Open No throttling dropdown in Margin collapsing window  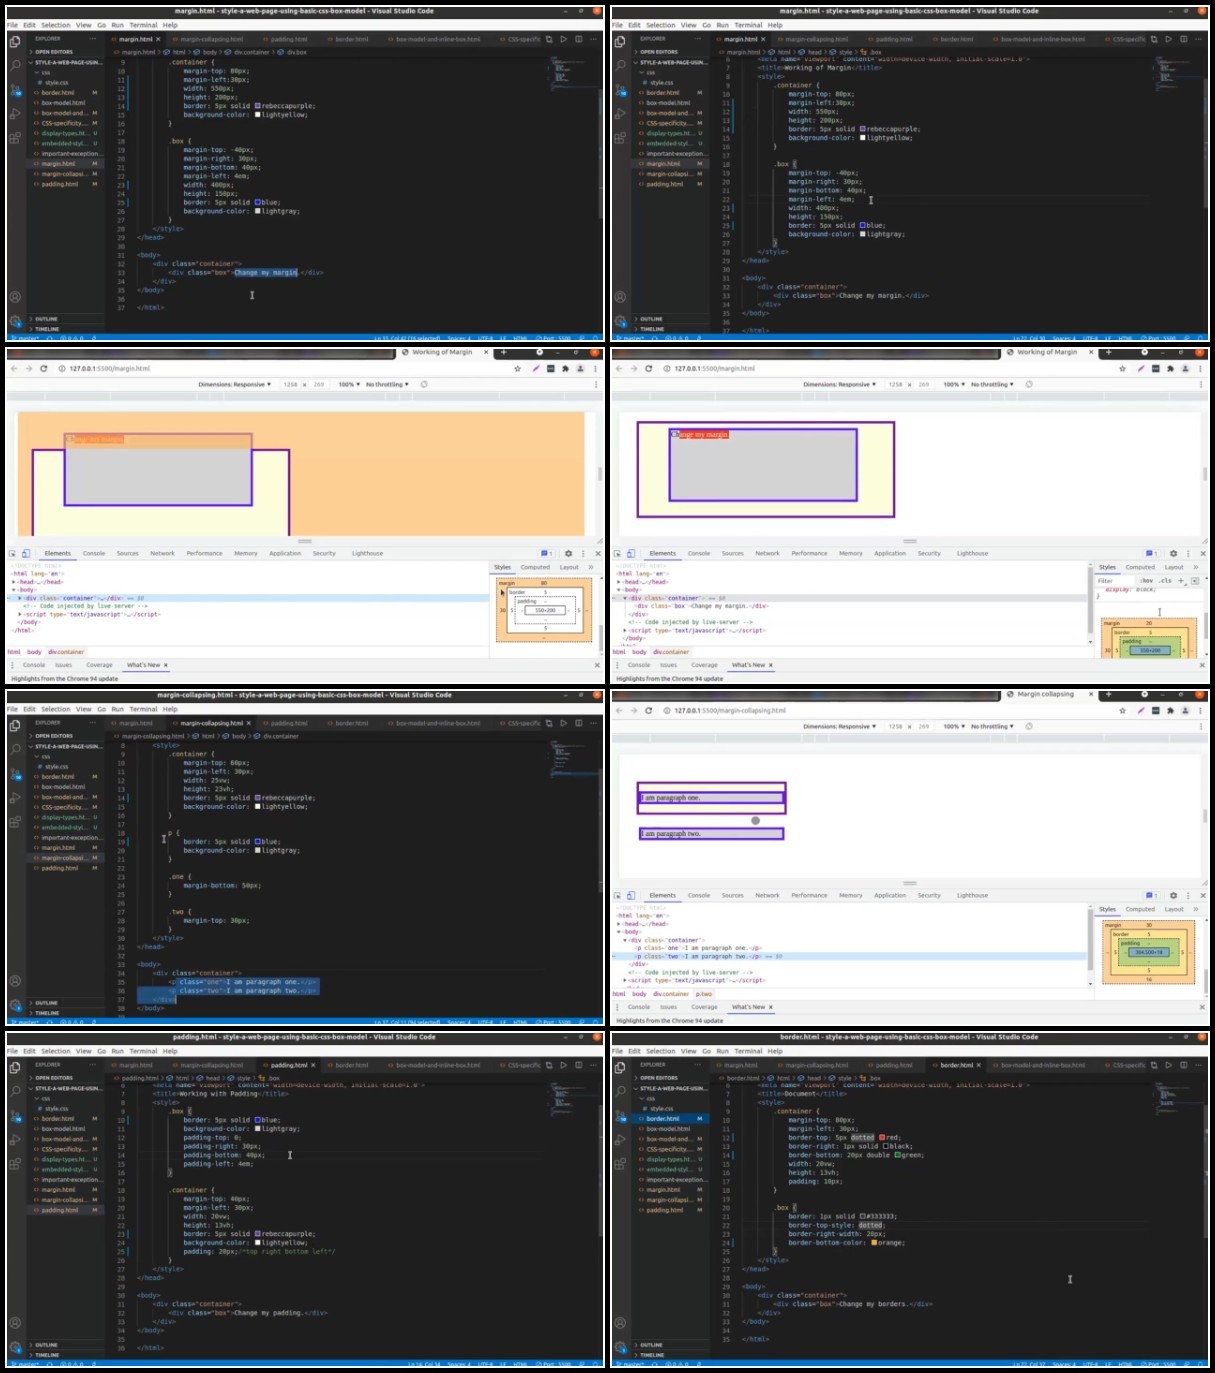992,726
